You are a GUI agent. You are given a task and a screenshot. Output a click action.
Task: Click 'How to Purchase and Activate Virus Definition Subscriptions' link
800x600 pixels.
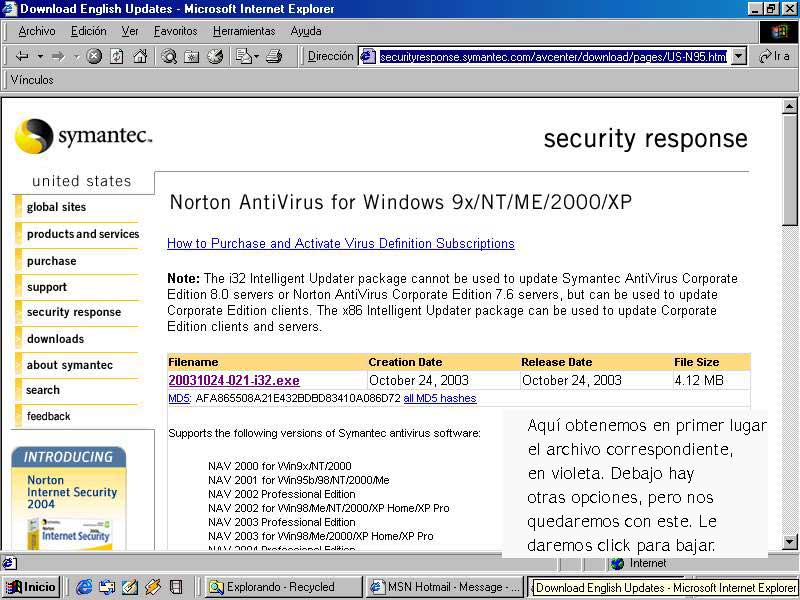point(341,243)
